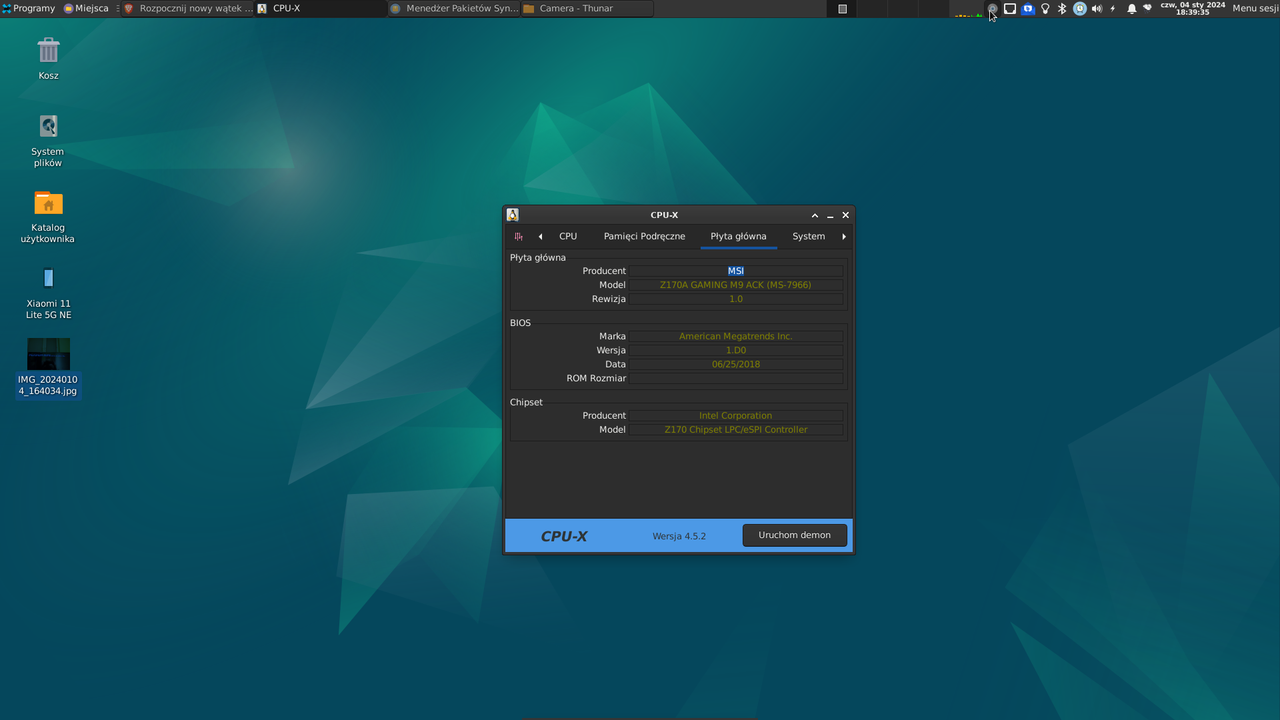Click the BIOS date 06/25/2018 value
The height and width of the screenshot is (720, 1280).
click(x=736, y=364)
